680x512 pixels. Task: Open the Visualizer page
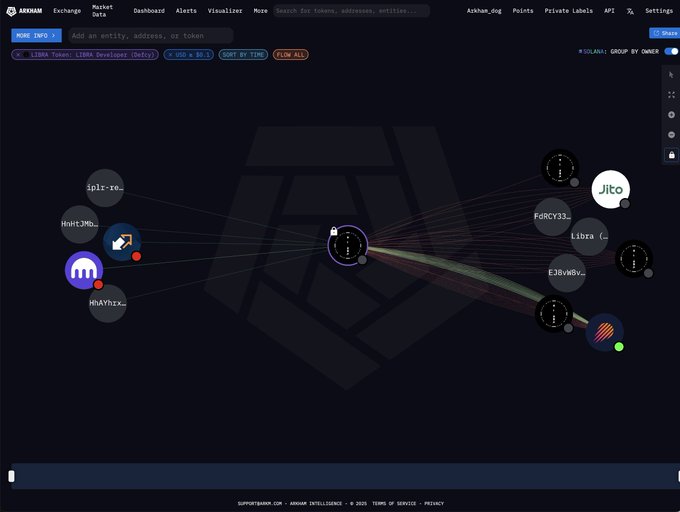click(225, 11)
